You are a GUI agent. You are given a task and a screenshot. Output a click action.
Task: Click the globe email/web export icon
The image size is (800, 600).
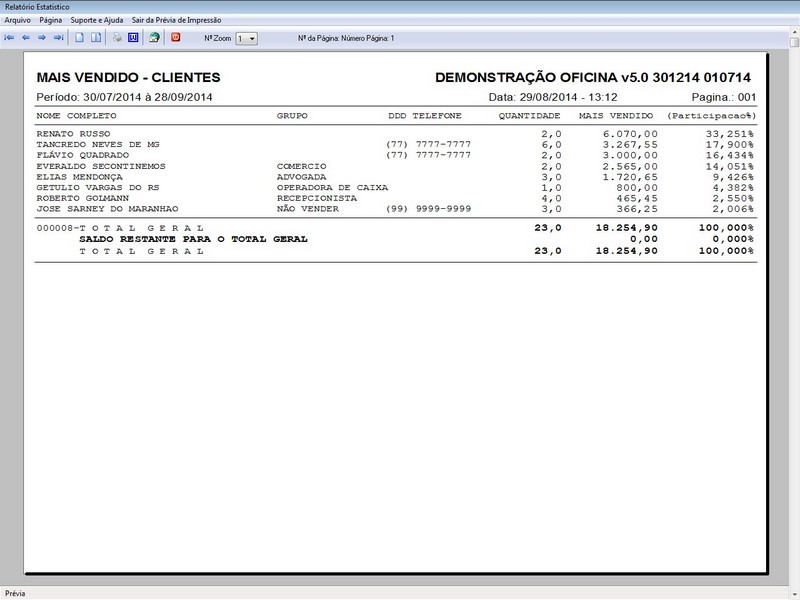[x=154, y=38]
